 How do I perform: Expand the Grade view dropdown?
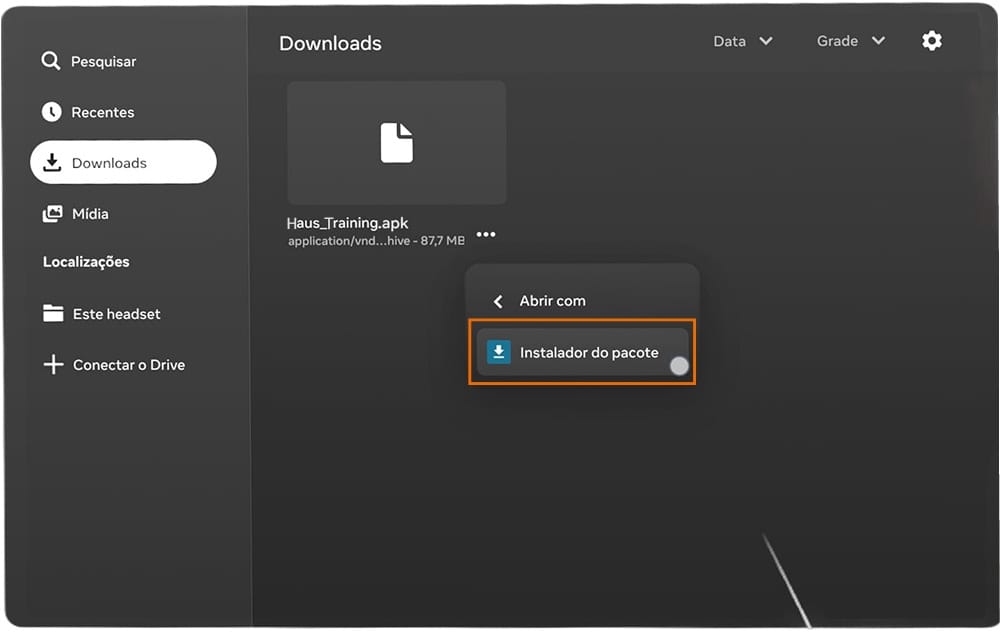tap(851, 41)
